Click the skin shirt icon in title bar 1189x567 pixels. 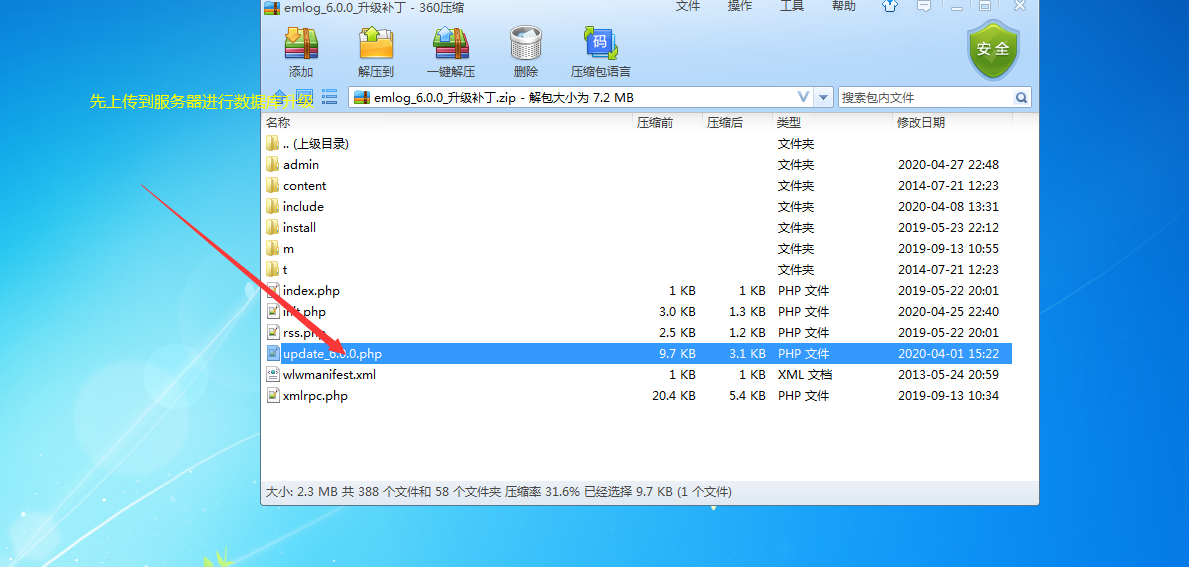click(890, 7)
